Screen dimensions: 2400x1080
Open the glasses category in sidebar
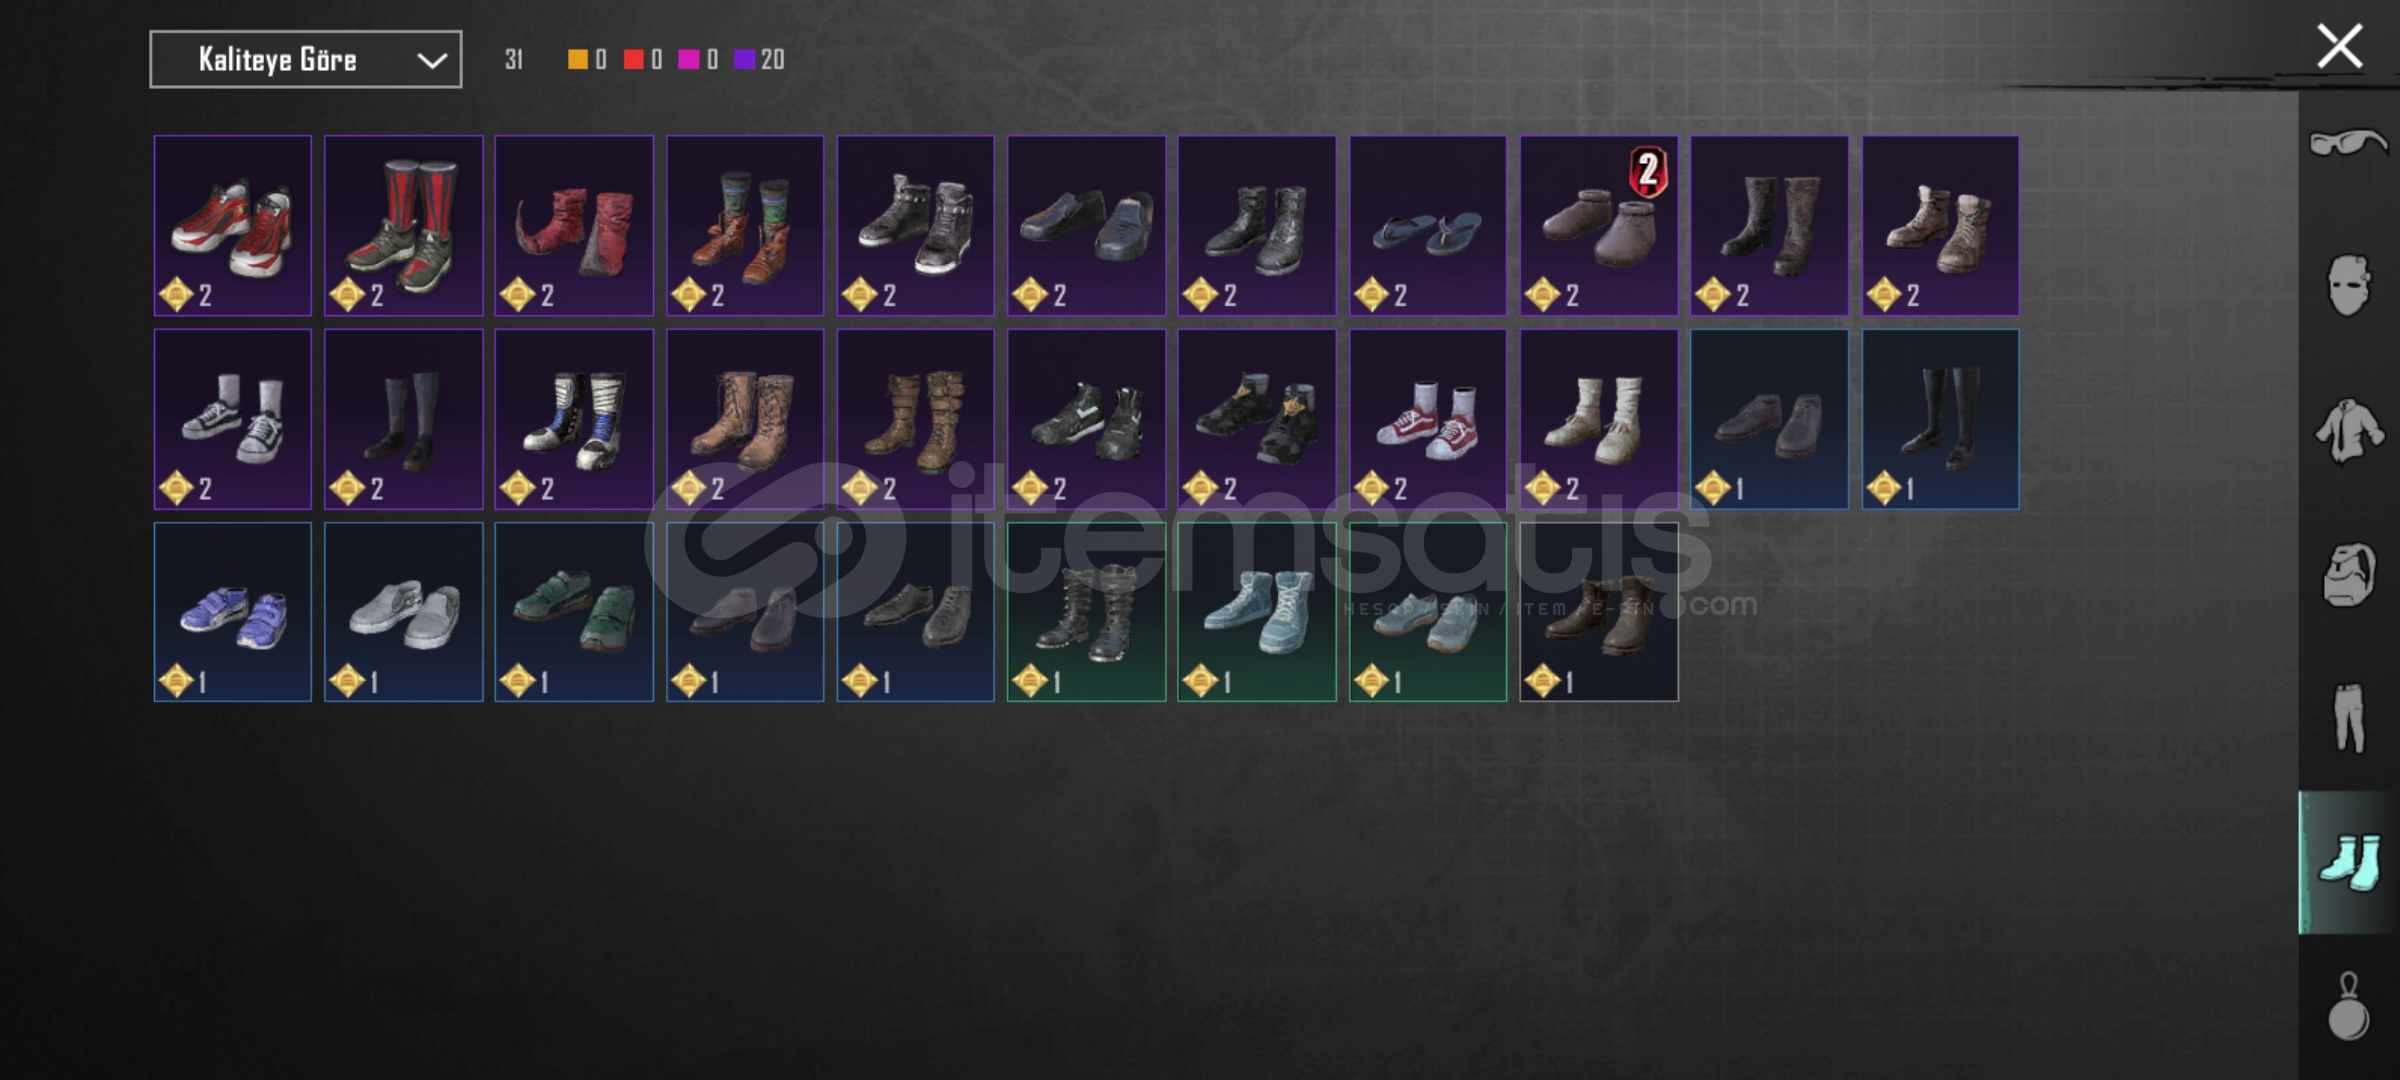coord(2348,144)
